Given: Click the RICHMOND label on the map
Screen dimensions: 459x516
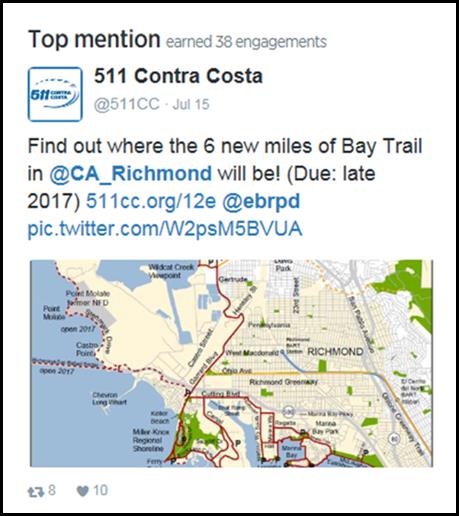Looking at the screenshot, I should [335, 351].
